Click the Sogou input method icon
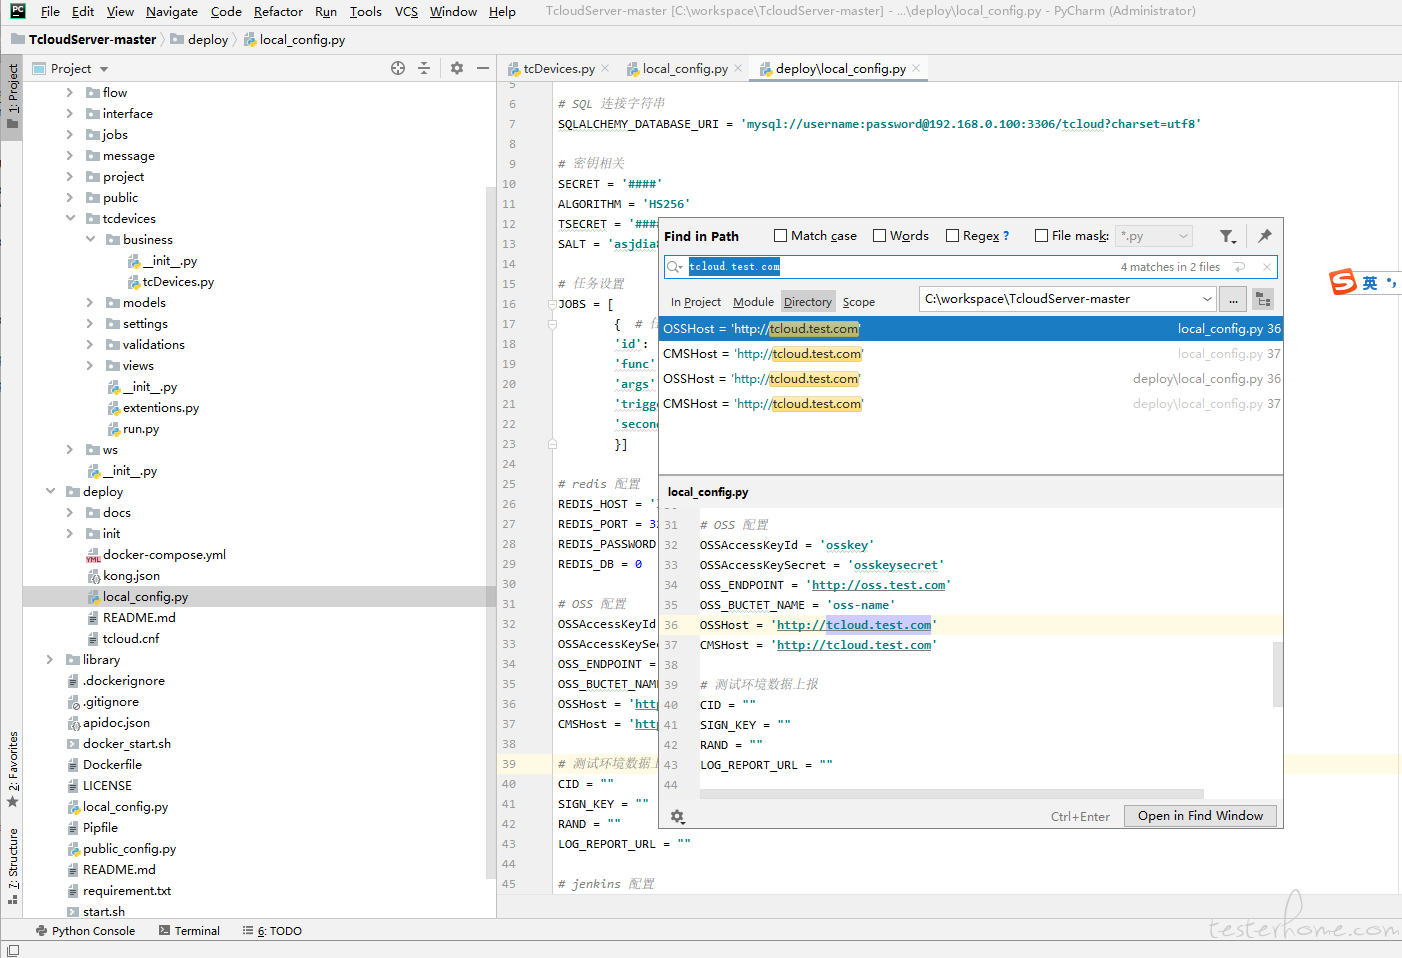Image resolution: width=1402 pixels, height=958 pixels. click(1342, 282)
